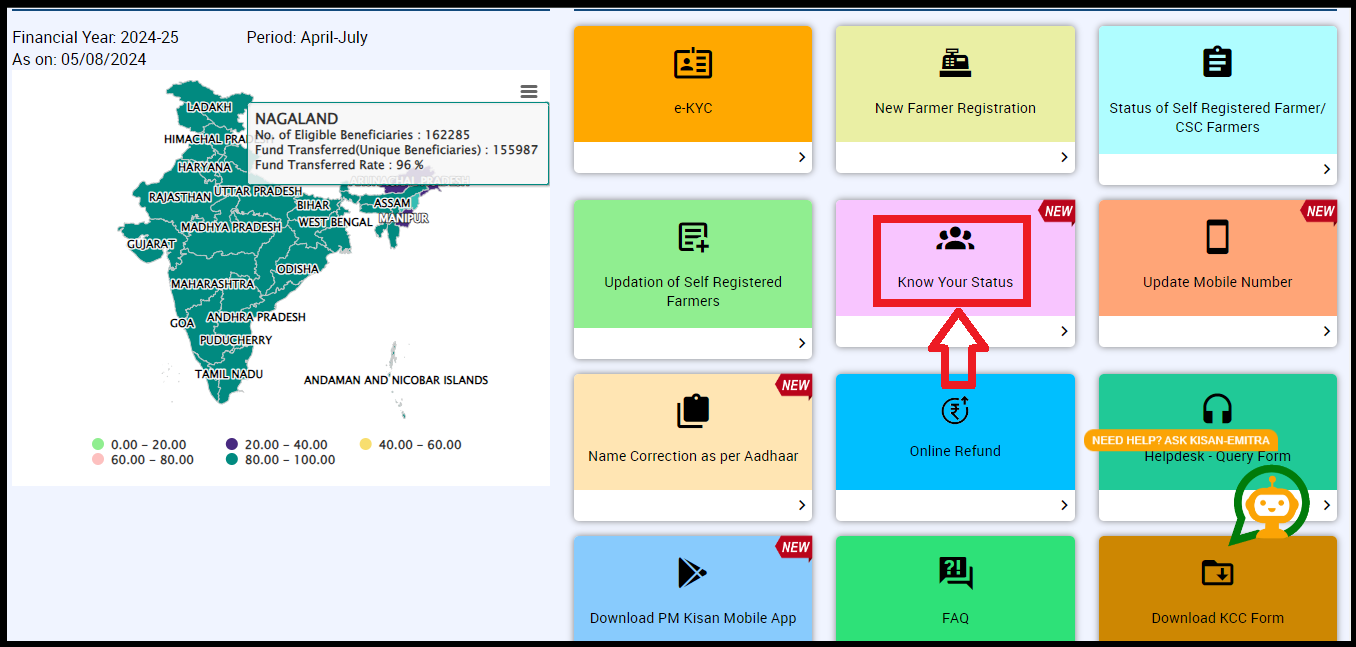
Task: Open the Online Refund link
Action: [955, 451]
